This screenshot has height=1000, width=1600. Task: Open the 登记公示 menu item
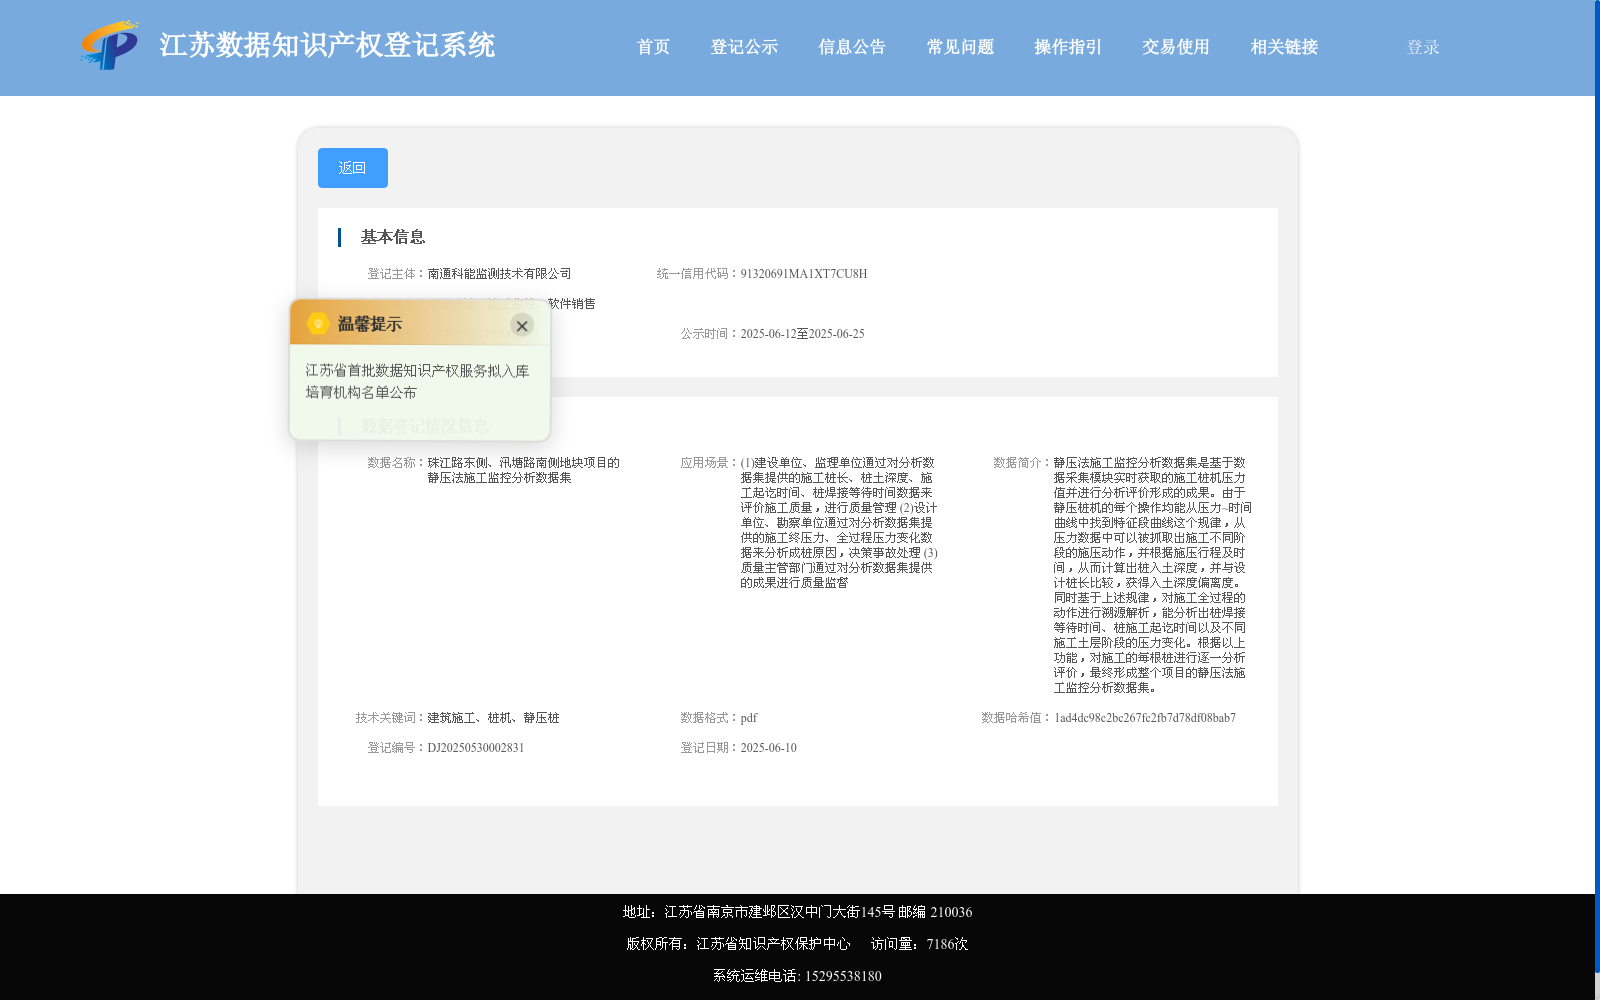(x=744, y=47)
